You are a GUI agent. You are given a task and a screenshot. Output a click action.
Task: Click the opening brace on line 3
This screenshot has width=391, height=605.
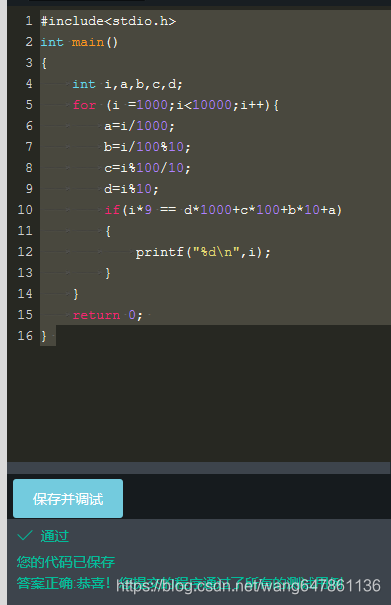click(44, 63)
